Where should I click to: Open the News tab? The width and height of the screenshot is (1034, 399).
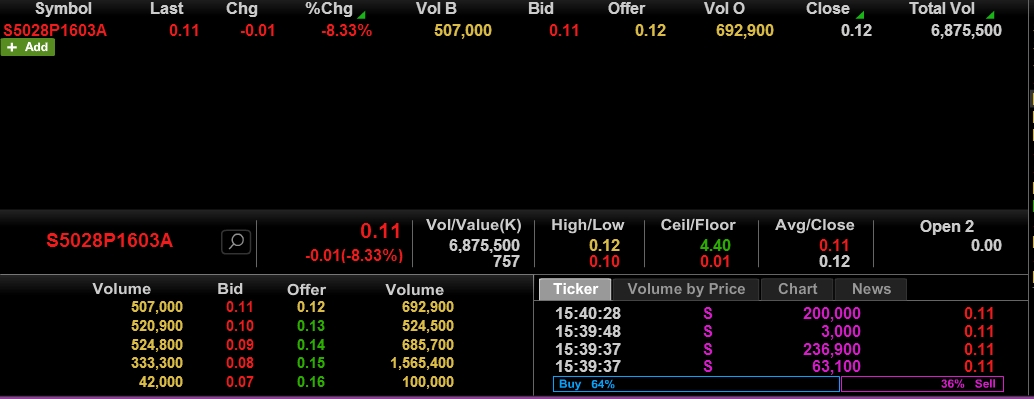pos(870,289)
